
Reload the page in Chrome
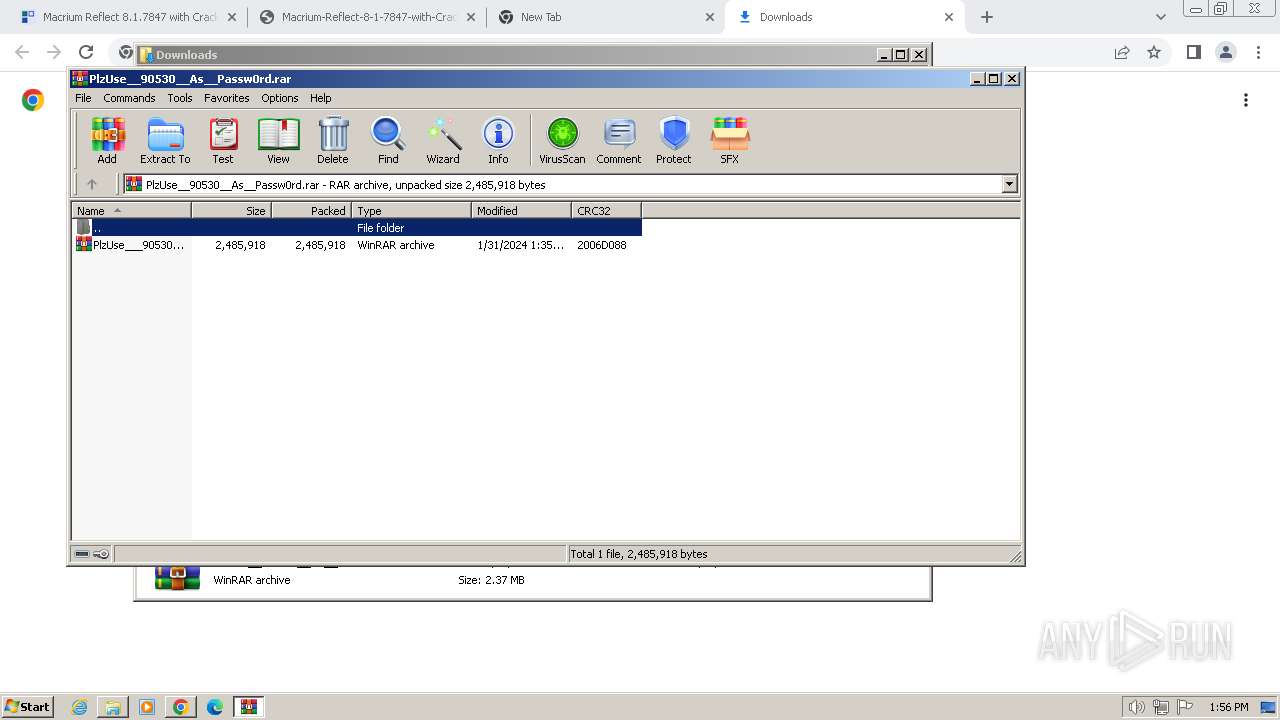pos(86,52)
